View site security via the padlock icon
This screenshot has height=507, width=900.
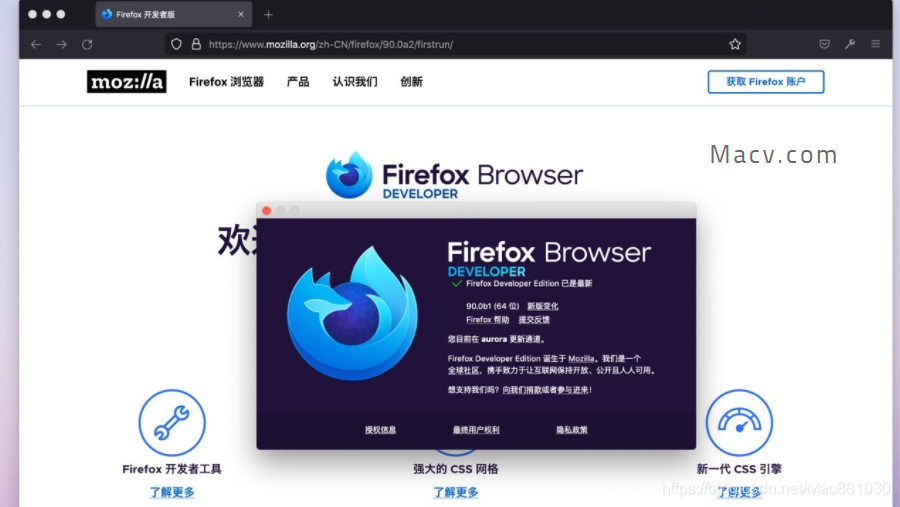click(x=196, y=44)
